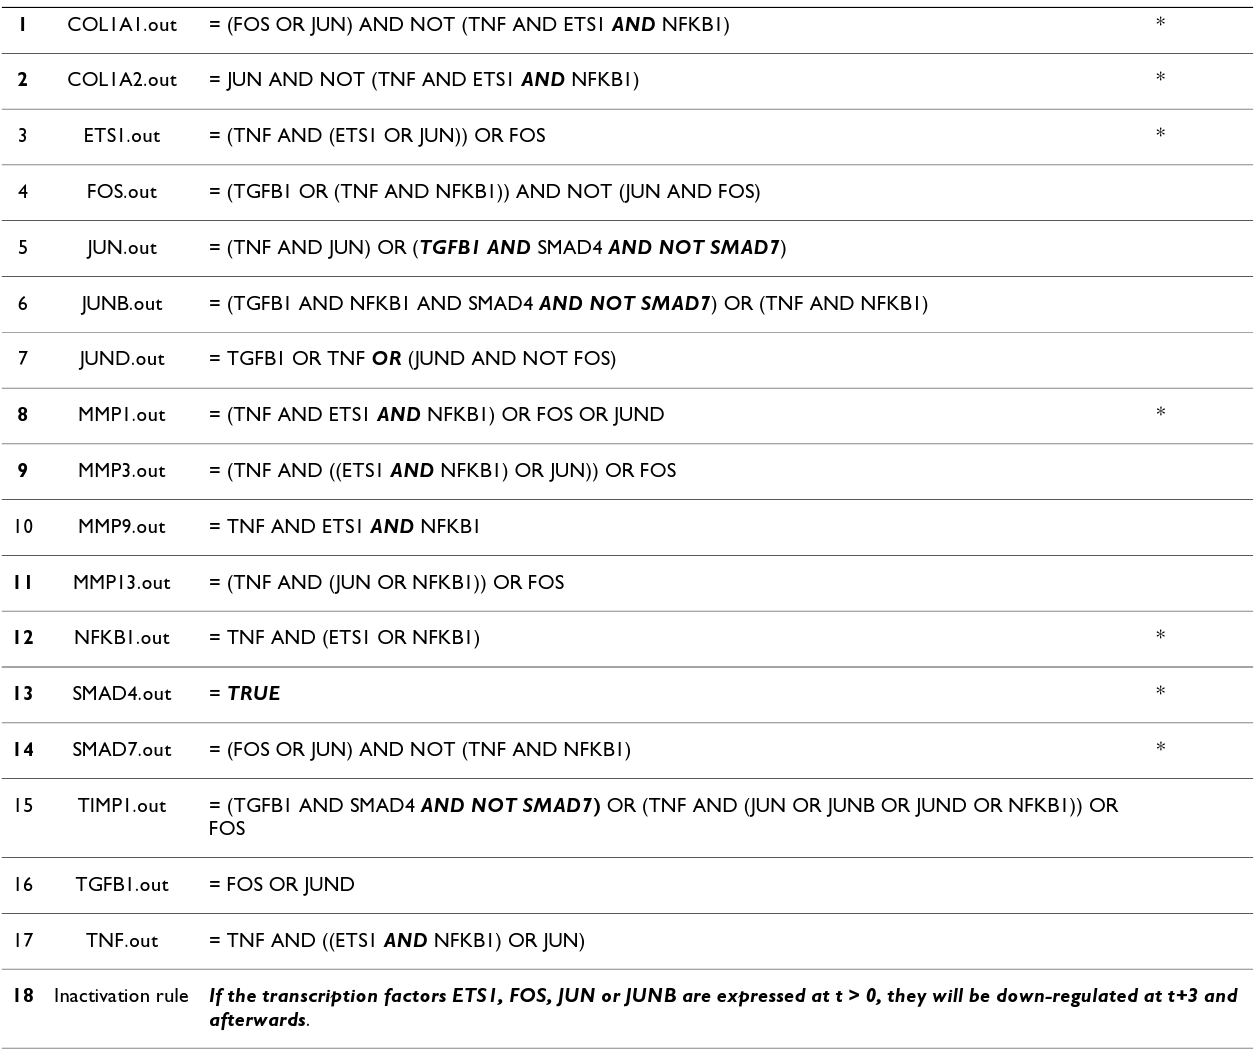Click the JUND.out rule formula

pos(412,359)
